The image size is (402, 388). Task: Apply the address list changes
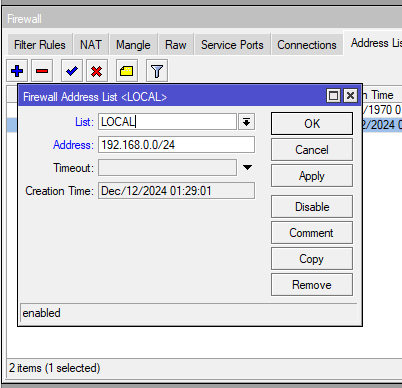312,176
